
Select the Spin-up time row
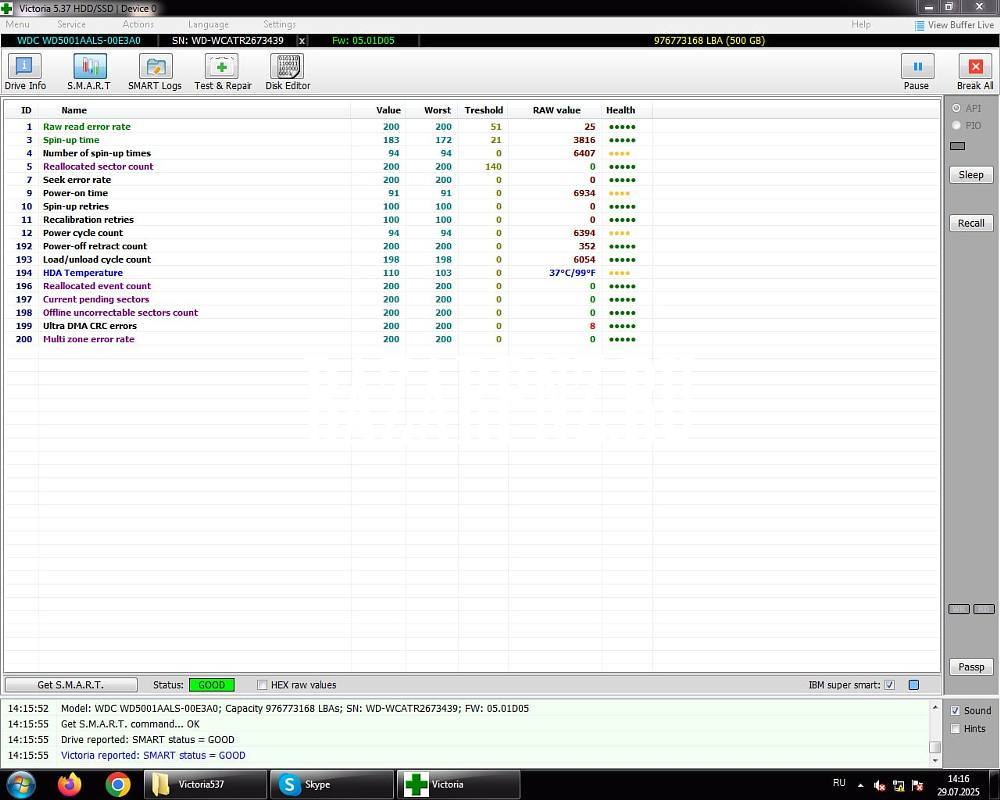[x=328, y=140]
